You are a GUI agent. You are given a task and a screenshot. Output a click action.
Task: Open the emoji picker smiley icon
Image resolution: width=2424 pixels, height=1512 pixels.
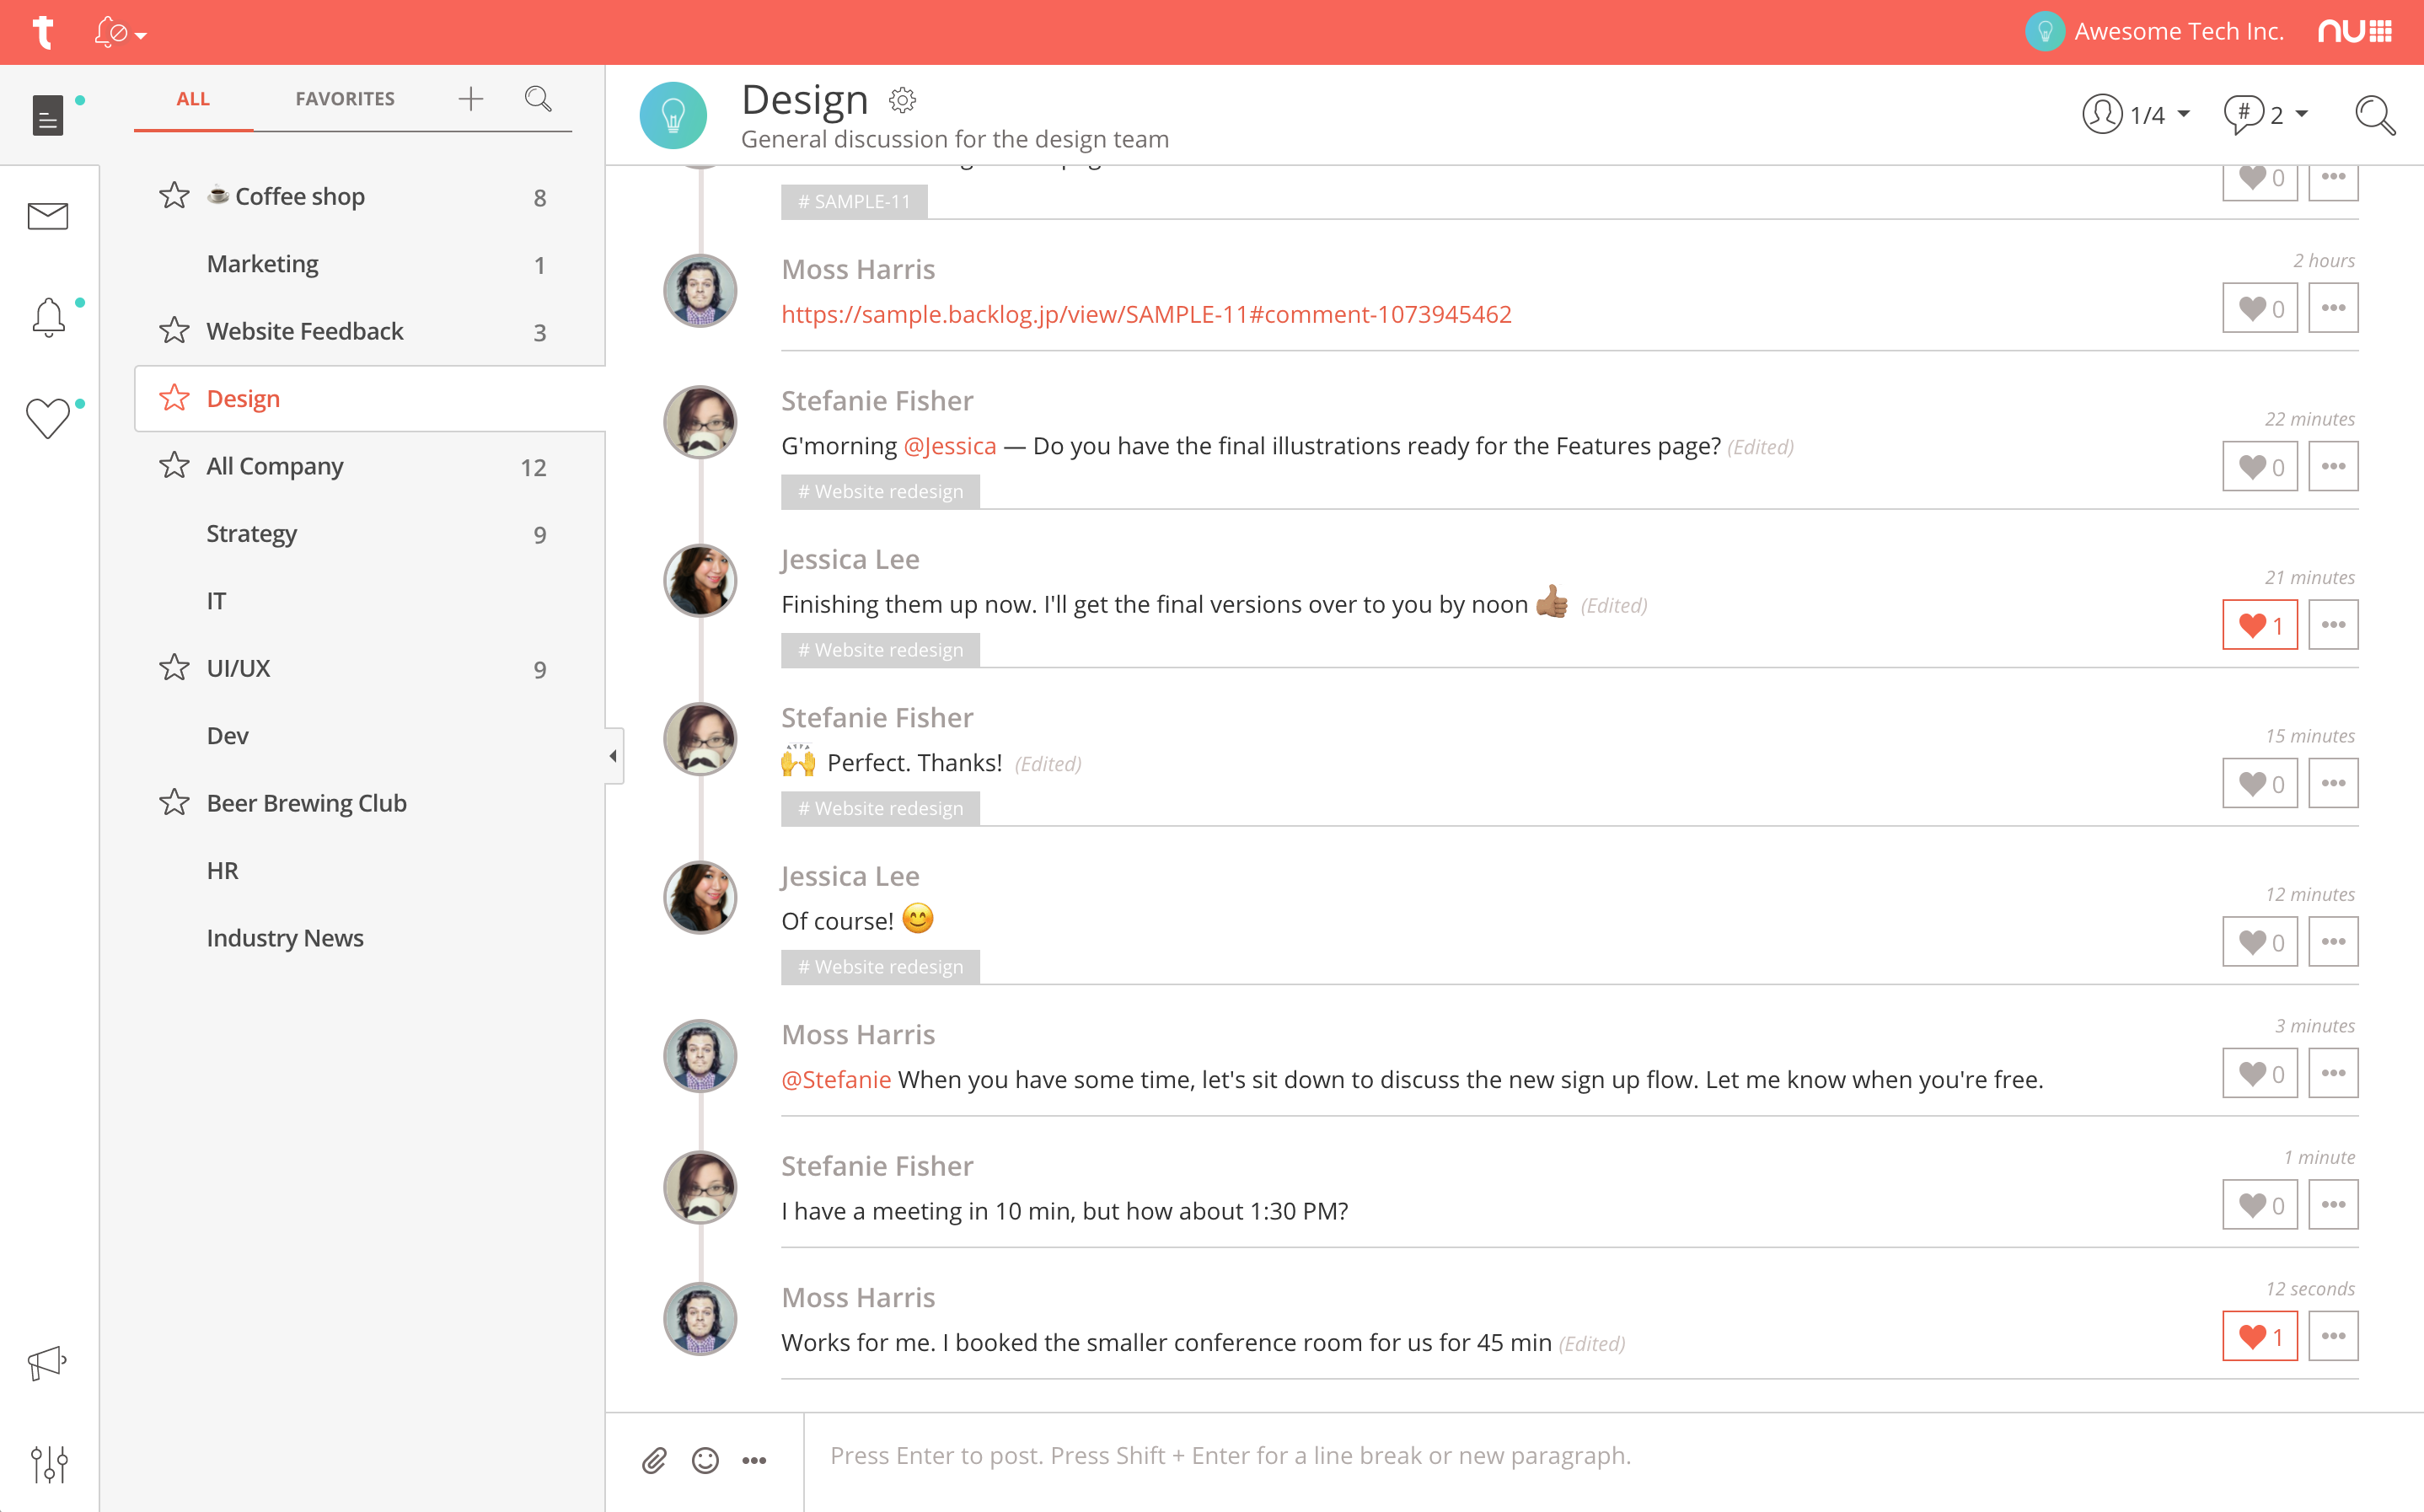[x=705, y=1461]
